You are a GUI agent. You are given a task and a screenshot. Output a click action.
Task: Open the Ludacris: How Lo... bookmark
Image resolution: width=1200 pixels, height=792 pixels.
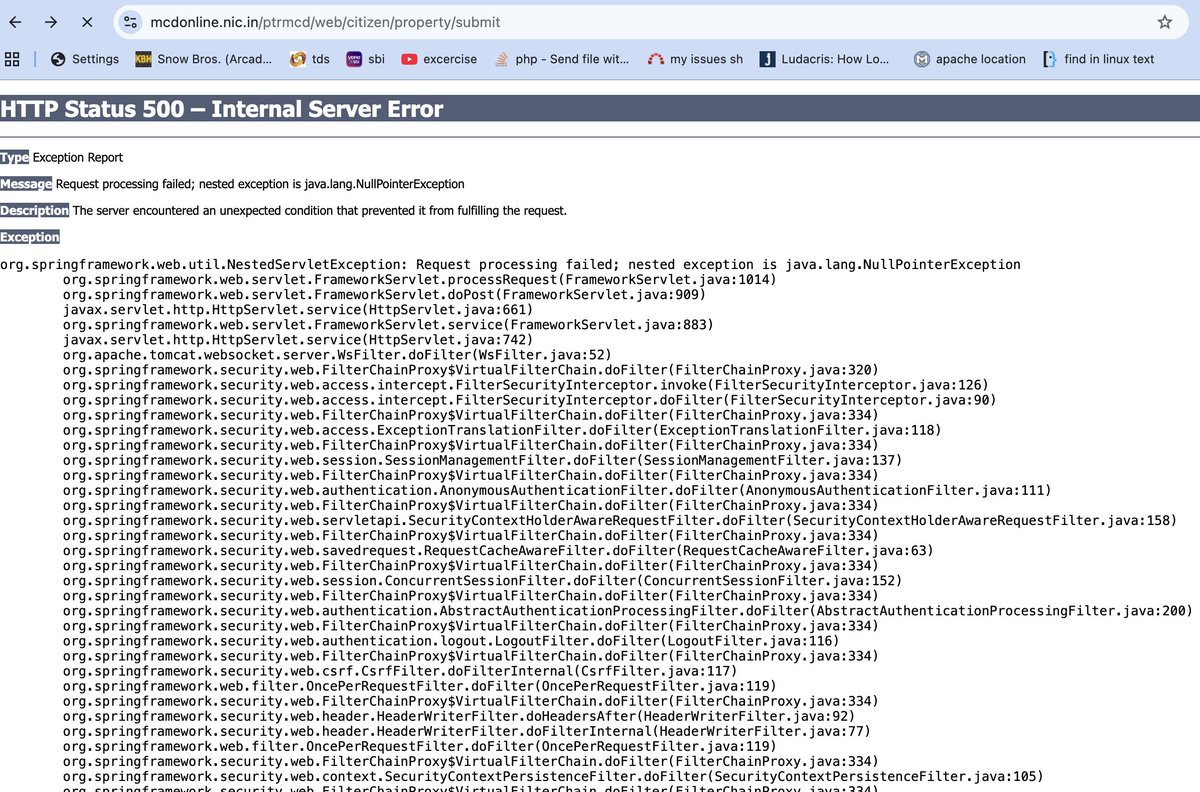[x=824, y=59]
